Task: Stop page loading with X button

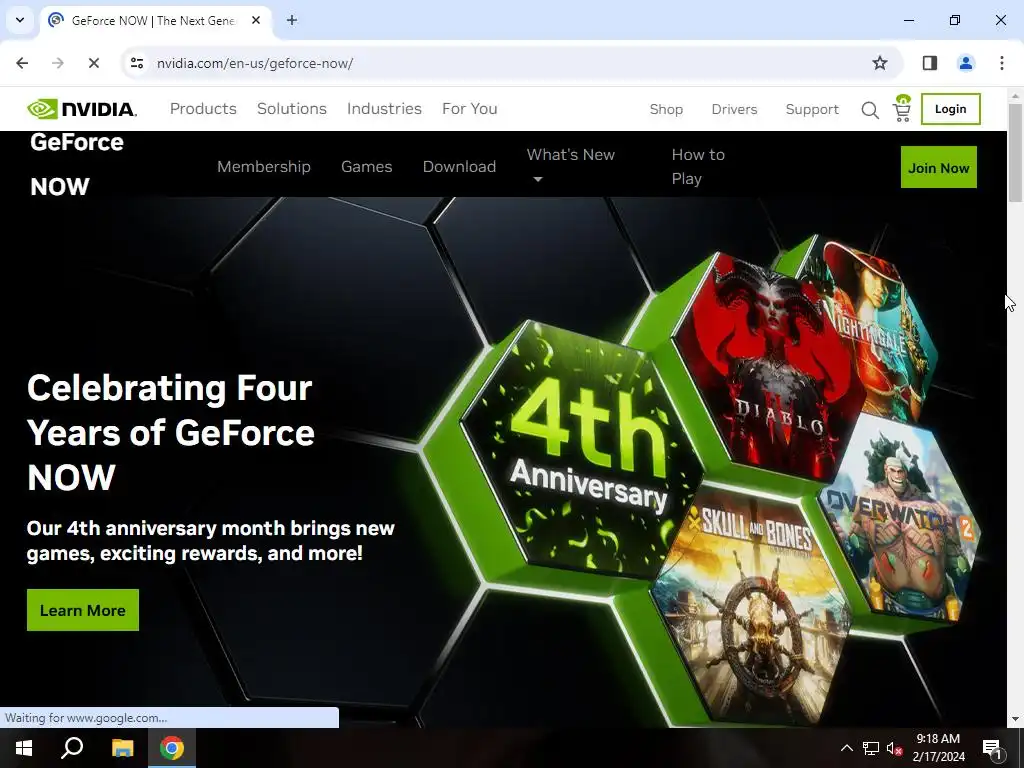Action: click(x=93, y=63)
